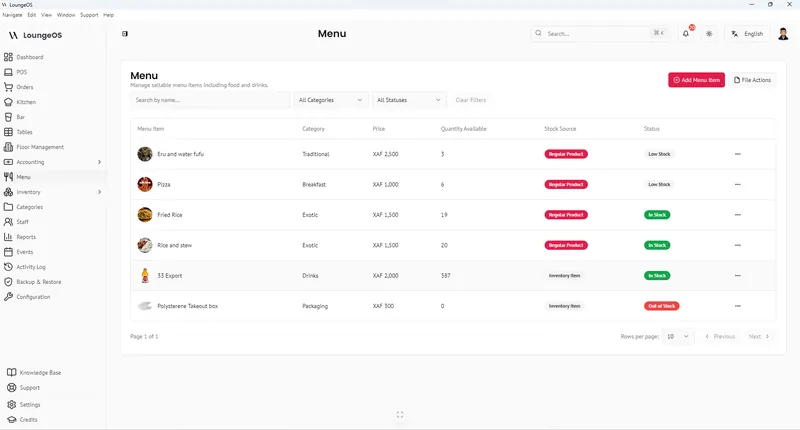Screen dimensions: 800x430
Task: Open the File Actions dropdown button
Action: tap(752, 80)
